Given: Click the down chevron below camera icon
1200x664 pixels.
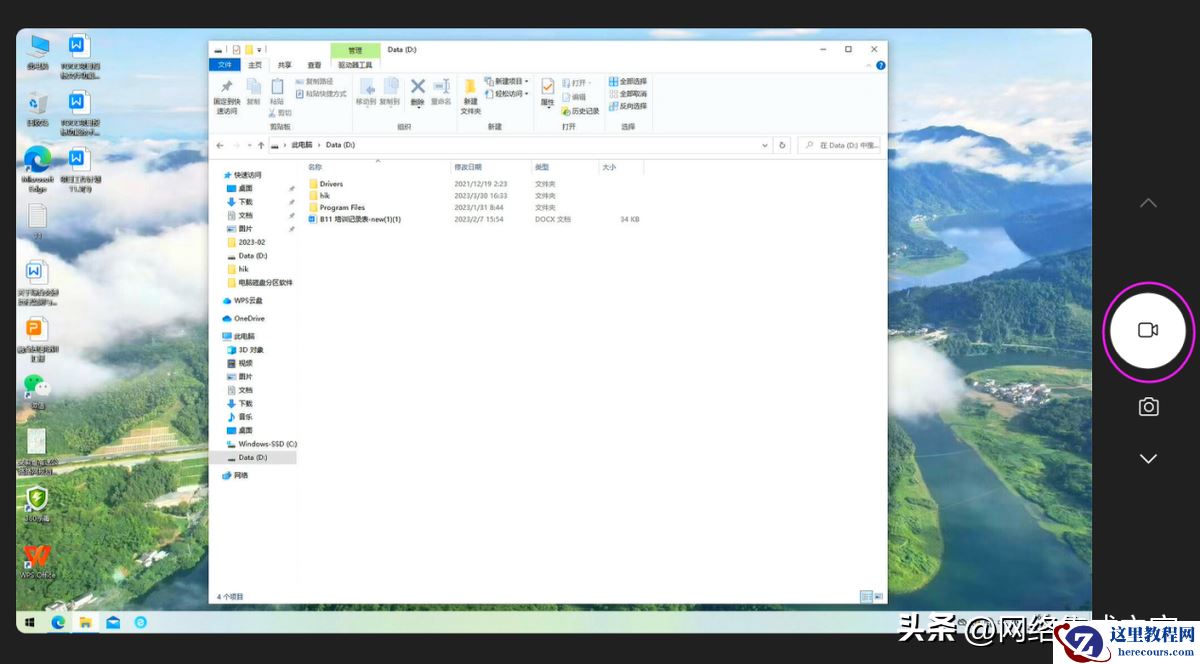Looking at the screenshot, I should pos(1148,459).
